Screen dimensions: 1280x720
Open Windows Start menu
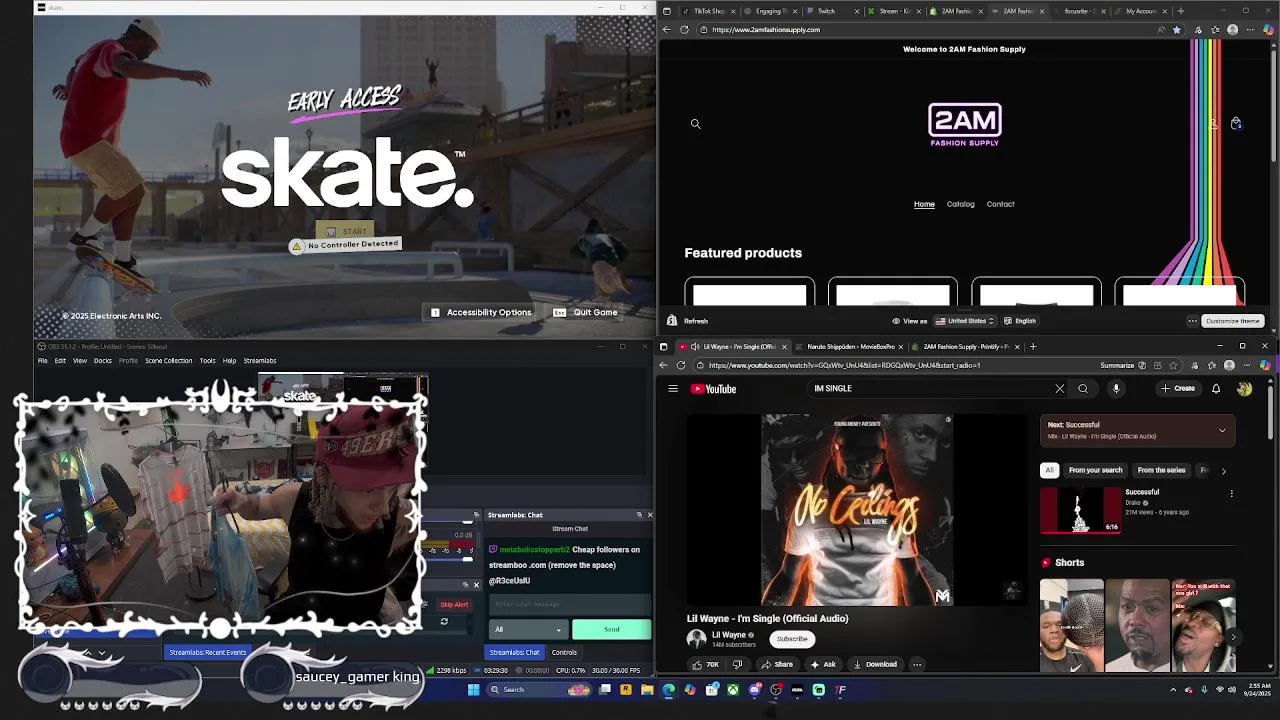point(474,690)
